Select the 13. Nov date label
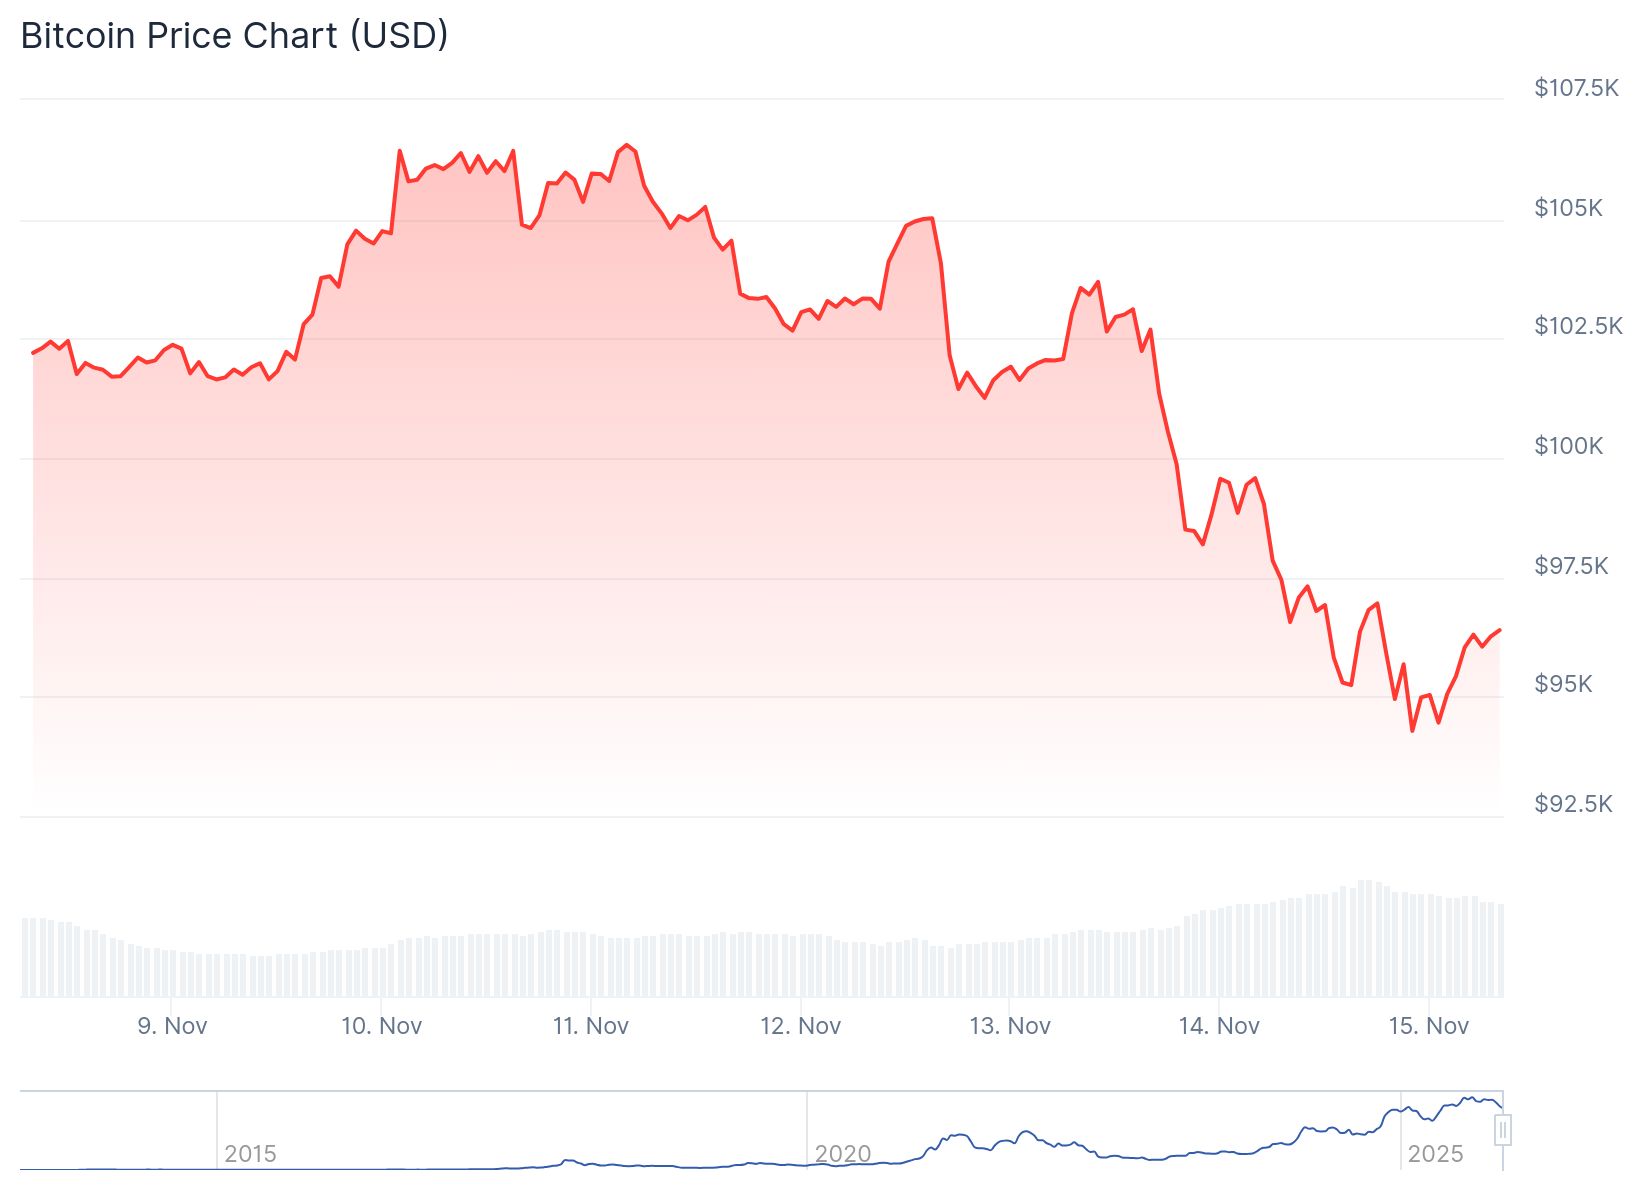This screenshot has height=1200, width=1644. point(1010,1026)
